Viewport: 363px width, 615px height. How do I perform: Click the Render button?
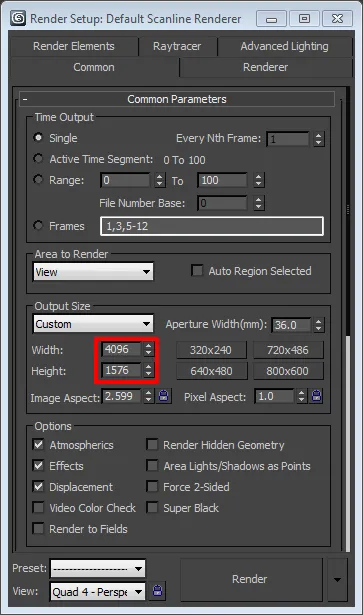coord(250,579)
